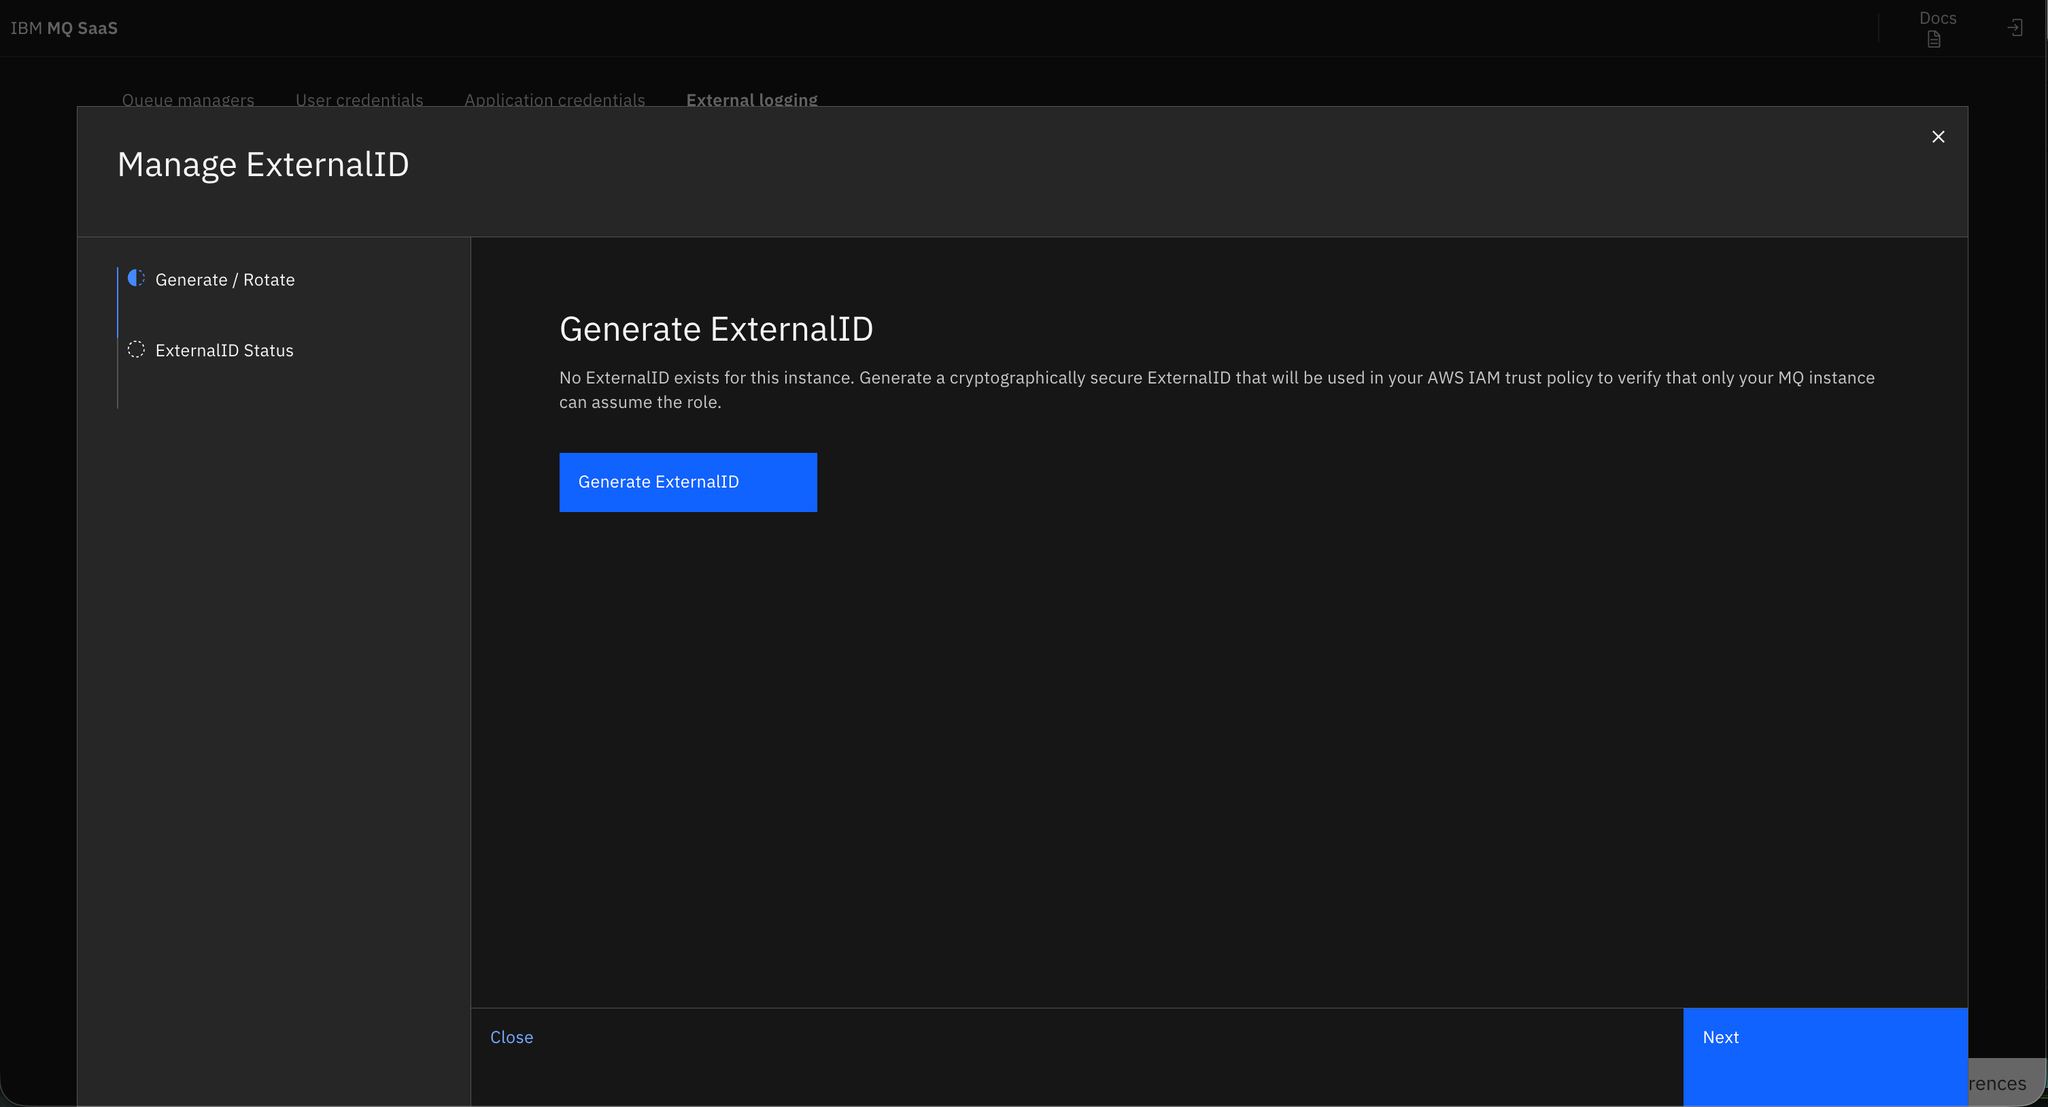
Task: Click the 'No ExternalID exists' description paragraph
Action: click(1217, 390)
